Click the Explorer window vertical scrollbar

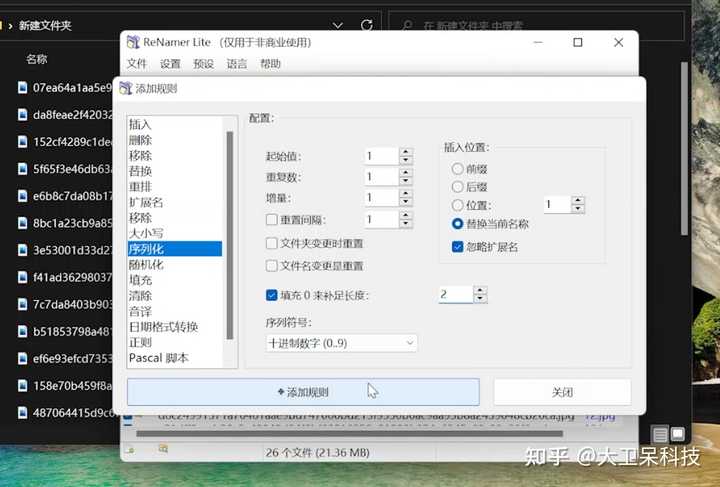point(684,148)
